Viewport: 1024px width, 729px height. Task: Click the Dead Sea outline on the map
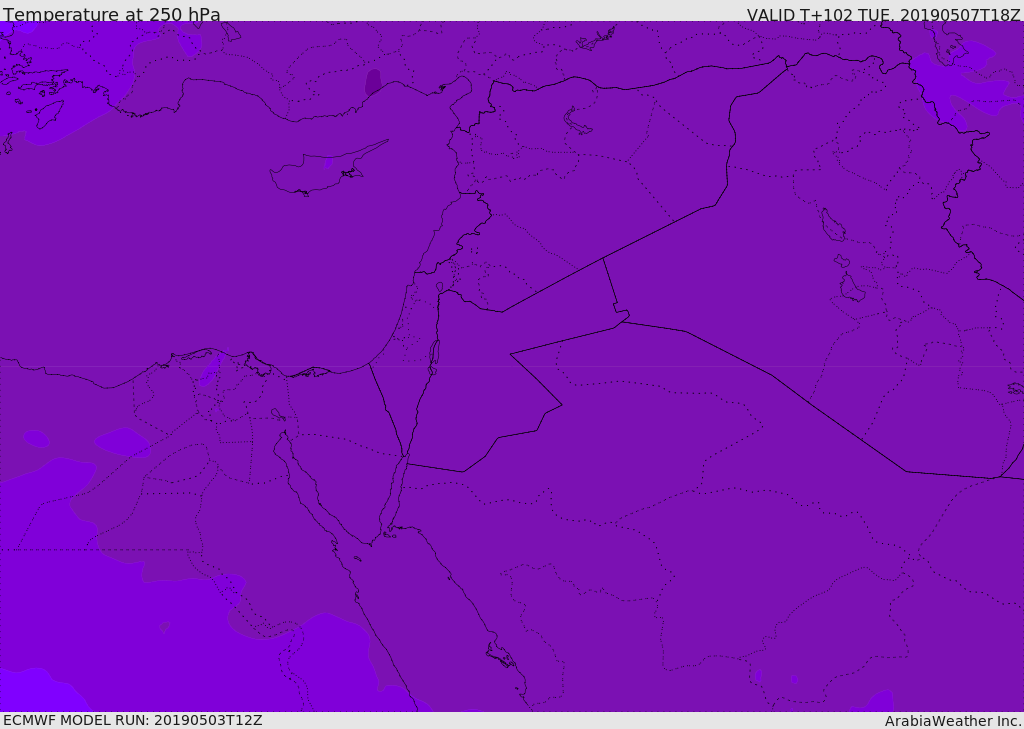click(434, 356)
